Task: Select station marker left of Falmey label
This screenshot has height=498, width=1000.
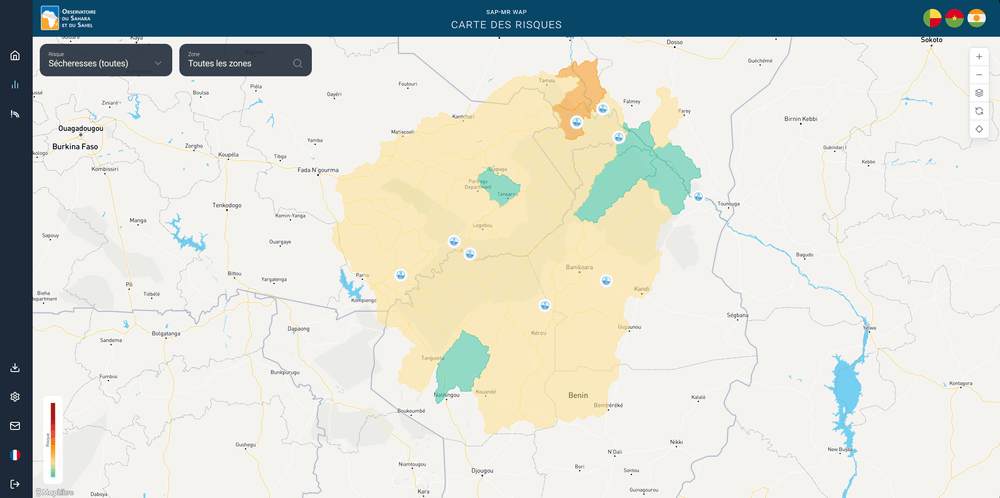Action: [x=603, y=108]
